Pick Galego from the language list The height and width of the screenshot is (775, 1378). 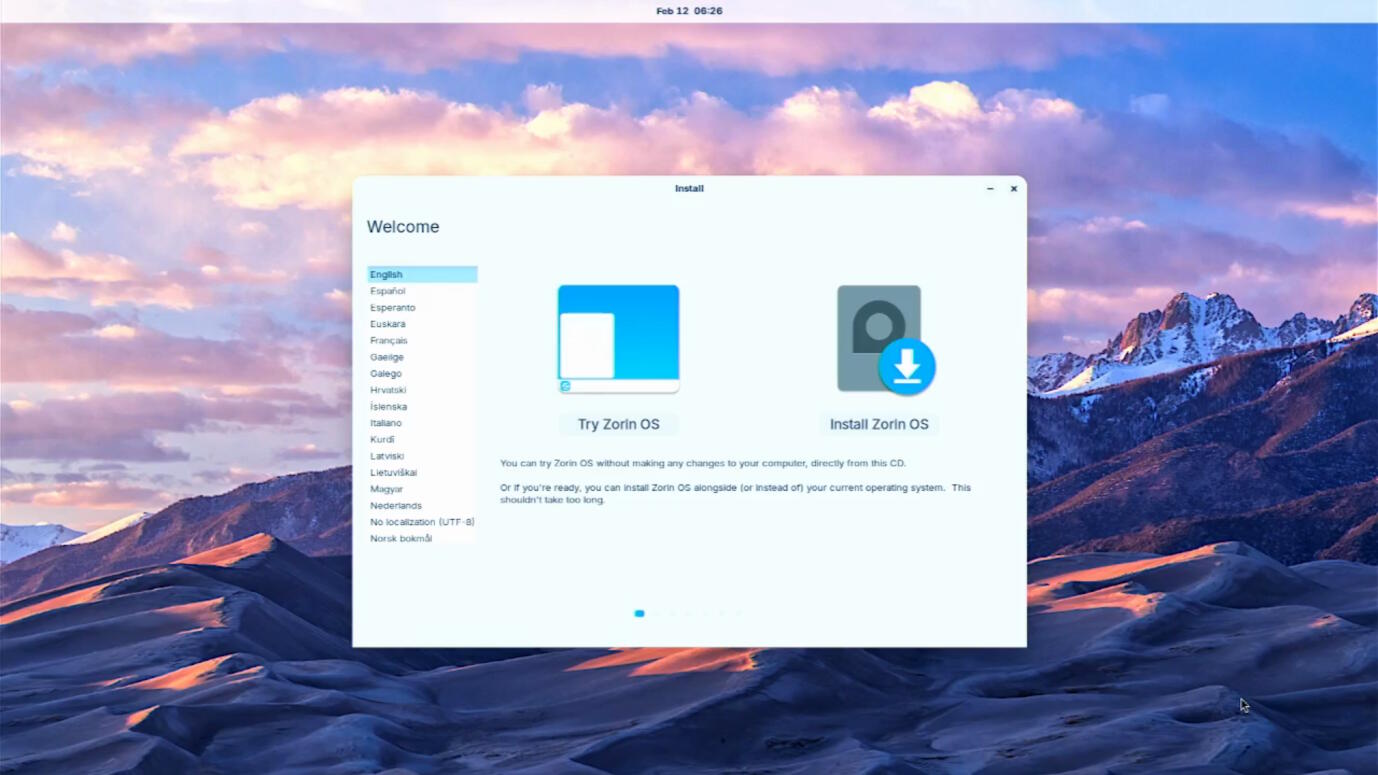[x=422, y=373]
